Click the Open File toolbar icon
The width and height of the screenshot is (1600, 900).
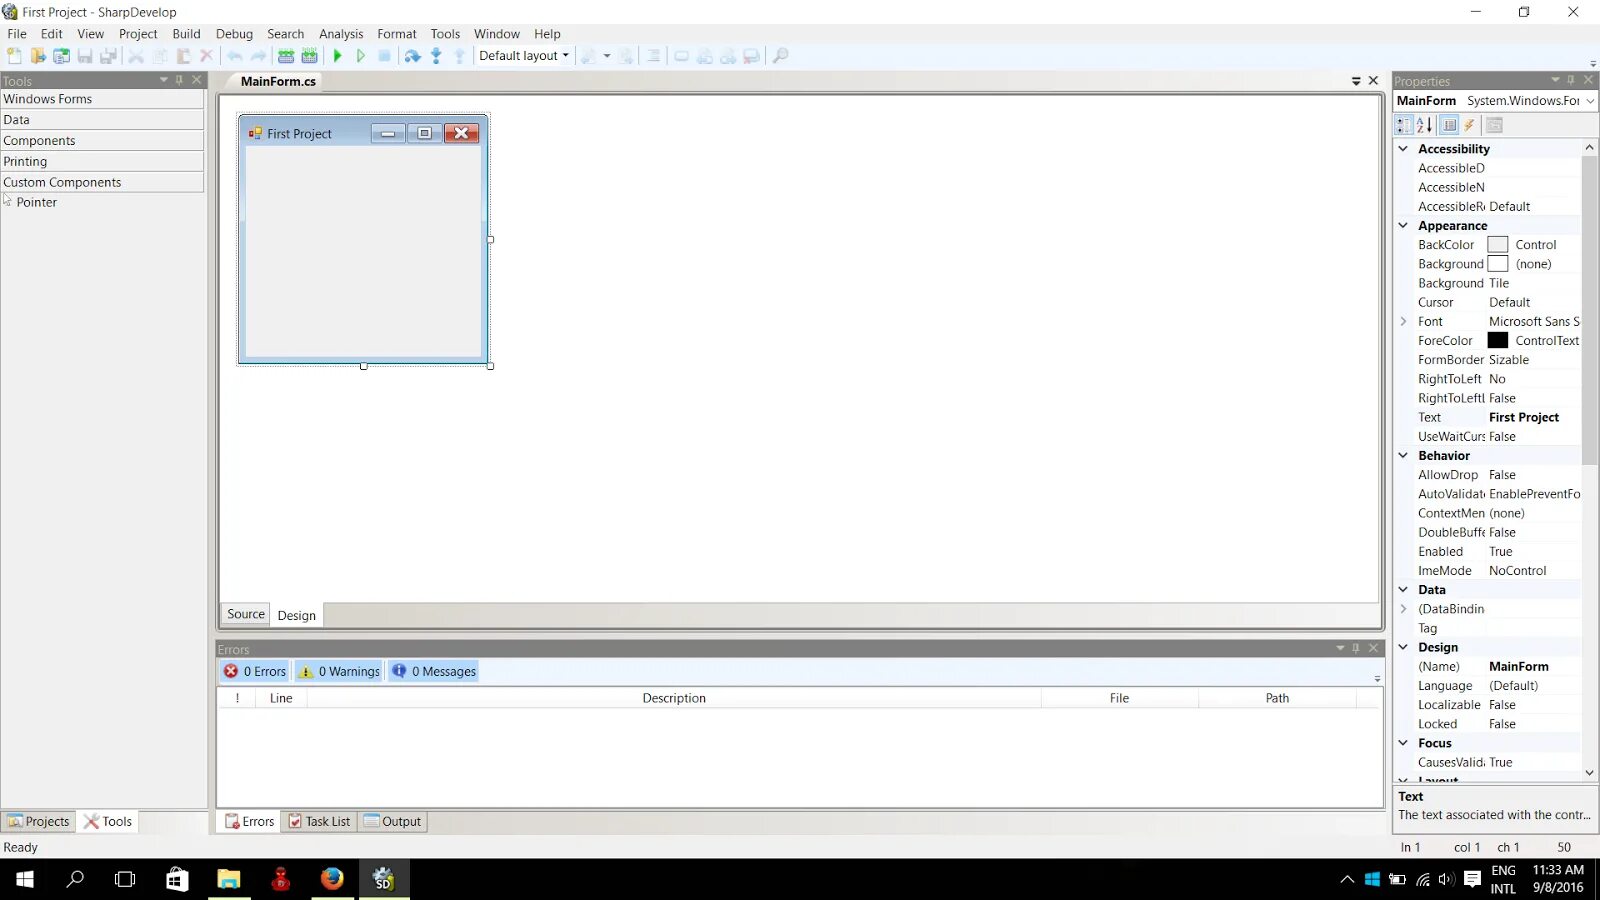coord(38,56)
